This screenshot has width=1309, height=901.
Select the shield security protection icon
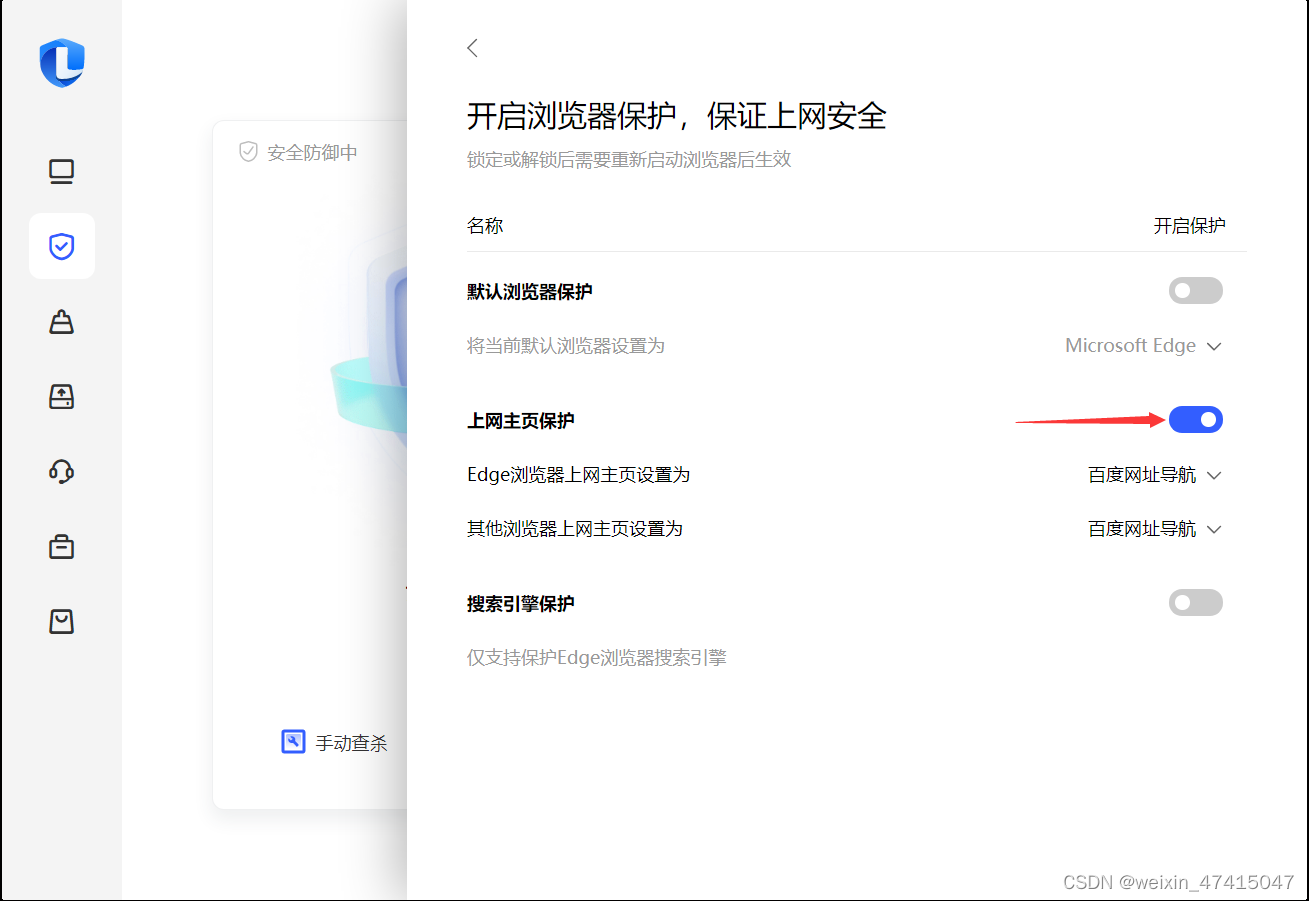(61, 246)
